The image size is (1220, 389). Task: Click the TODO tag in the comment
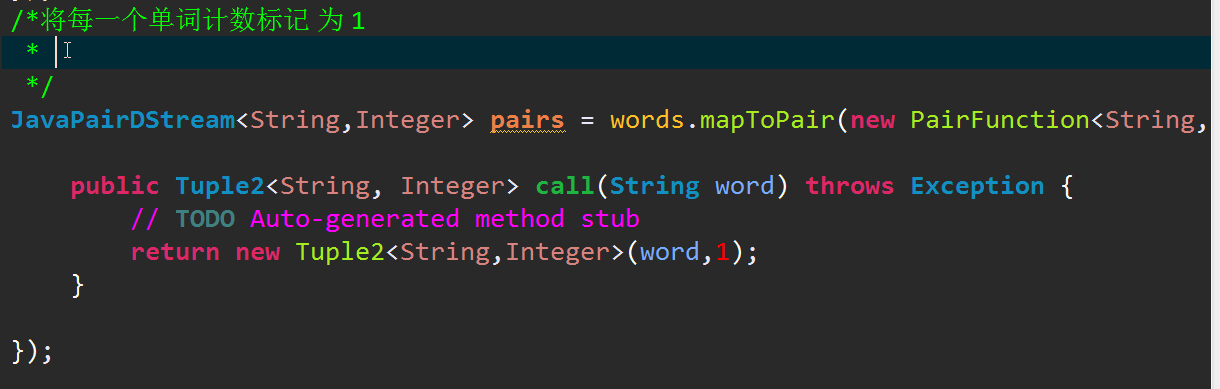click(205, 218)
